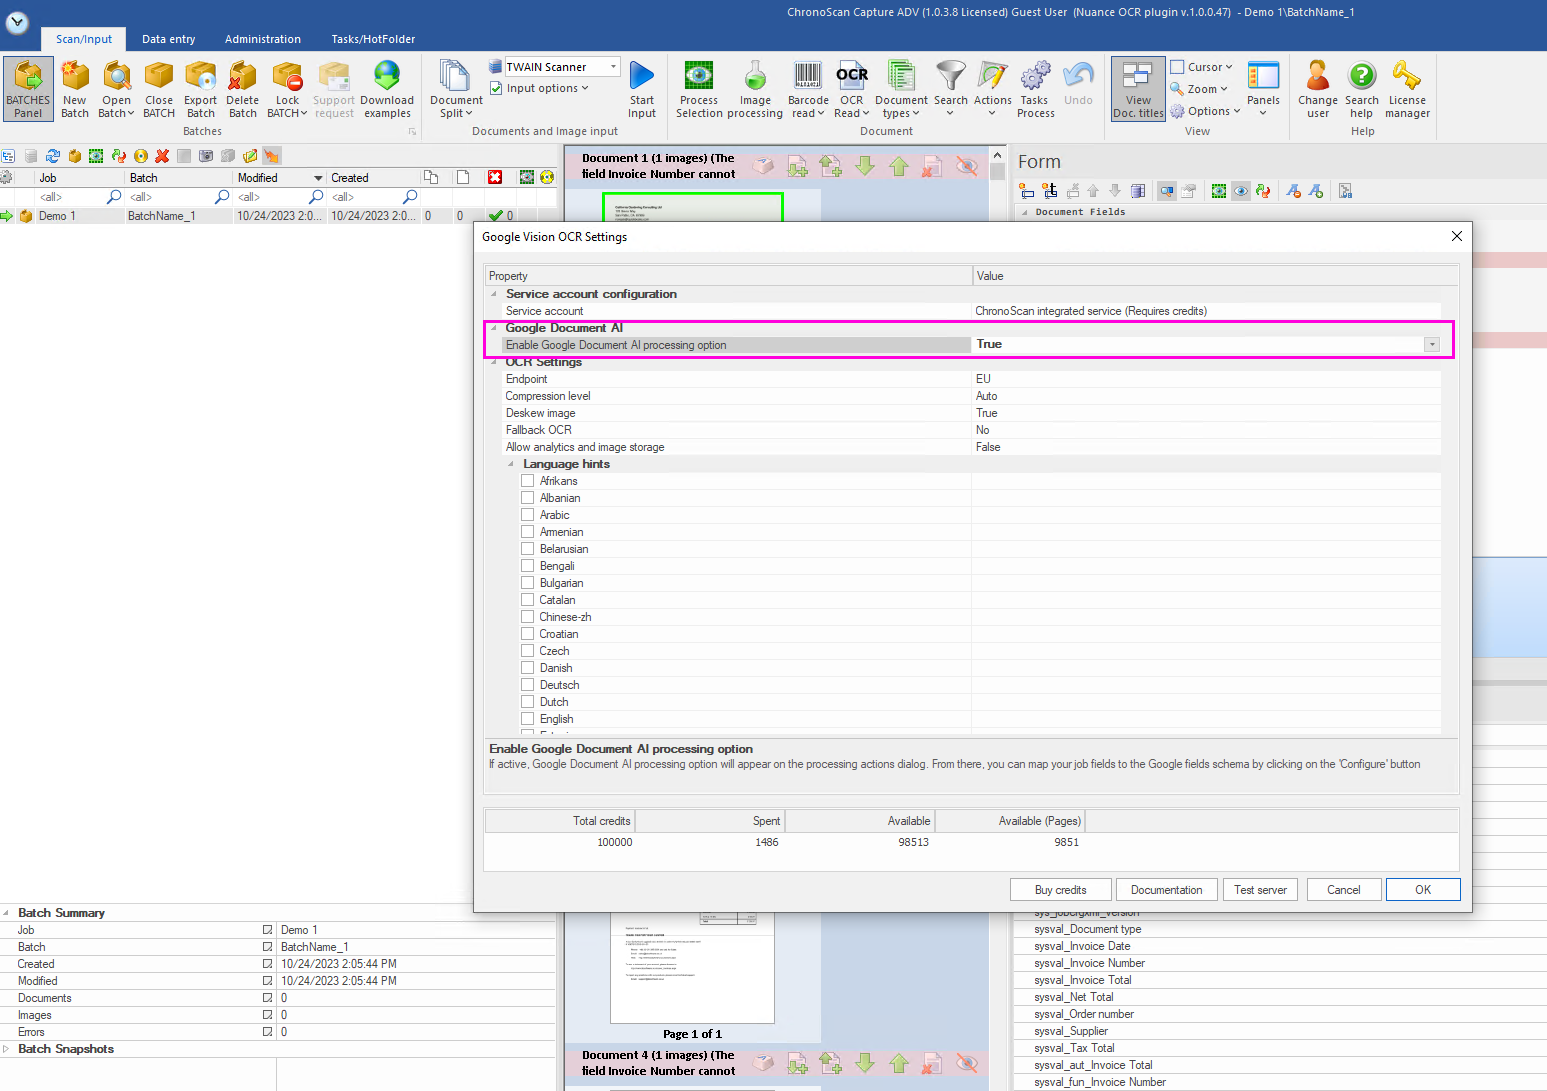The height and width of the screenshot is (1091, 1547).
Task: Tick the English language hint checkbox
Action: click(x=528, y=719)
